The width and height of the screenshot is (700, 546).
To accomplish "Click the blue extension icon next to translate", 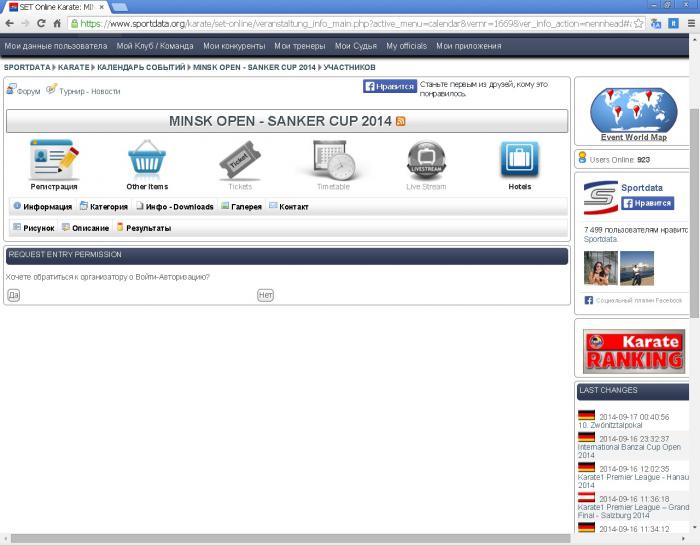I will pos(673,24).
